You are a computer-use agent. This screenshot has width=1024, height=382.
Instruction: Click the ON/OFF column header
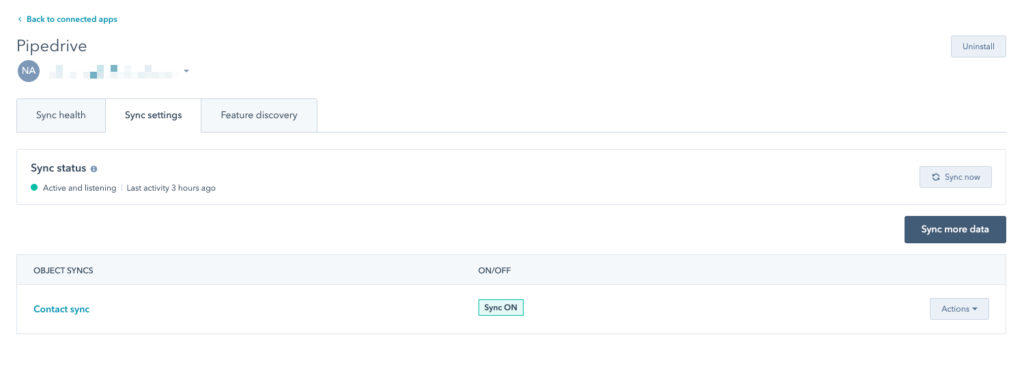pyautogui.click(x=494, y=270)
